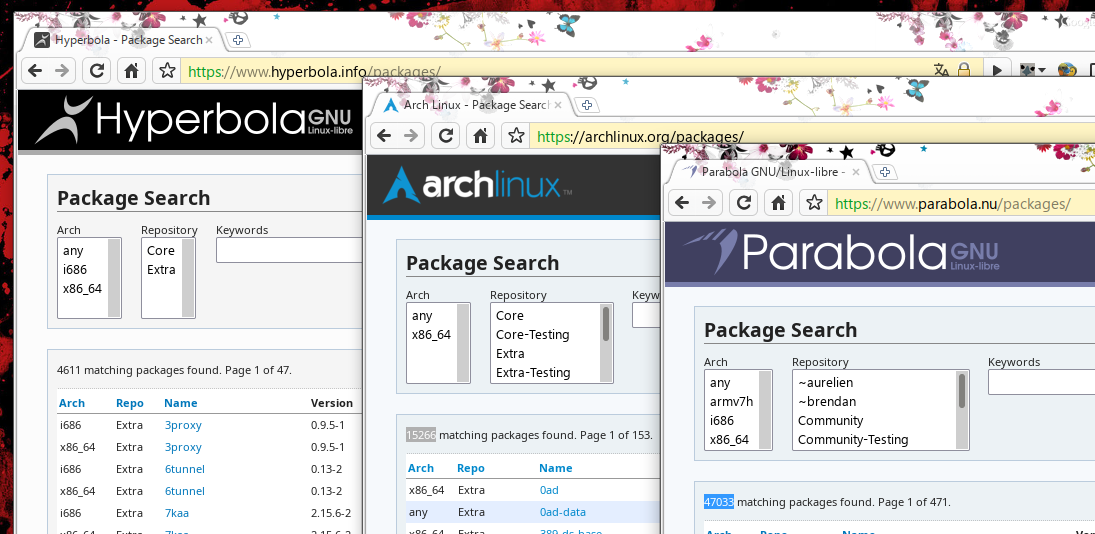Open the 7kaa i686 package link
Viewport: 1095px width, 534px height.
(x=177, y=513)
